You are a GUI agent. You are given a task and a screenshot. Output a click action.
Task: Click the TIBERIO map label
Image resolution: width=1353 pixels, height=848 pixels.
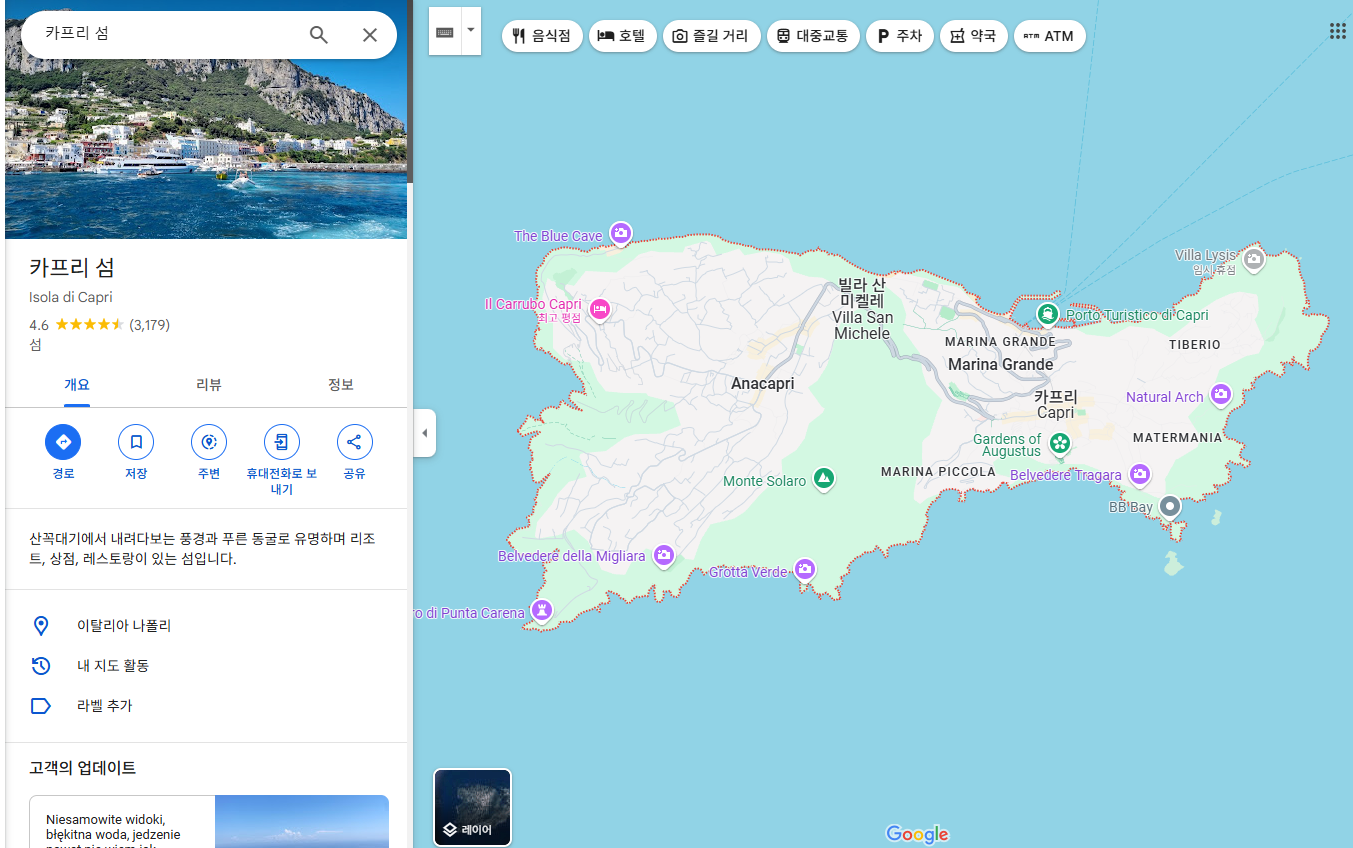coord(1195,344)
